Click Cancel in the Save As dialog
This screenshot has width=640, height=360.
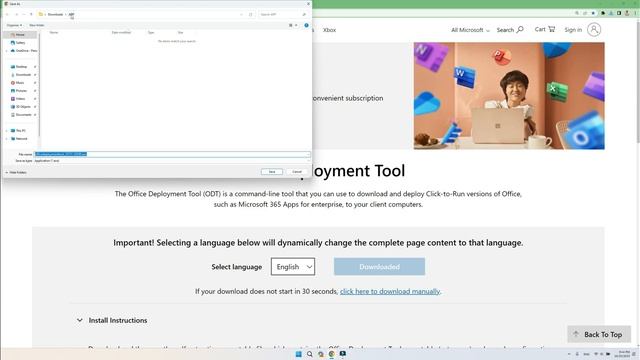297,172
